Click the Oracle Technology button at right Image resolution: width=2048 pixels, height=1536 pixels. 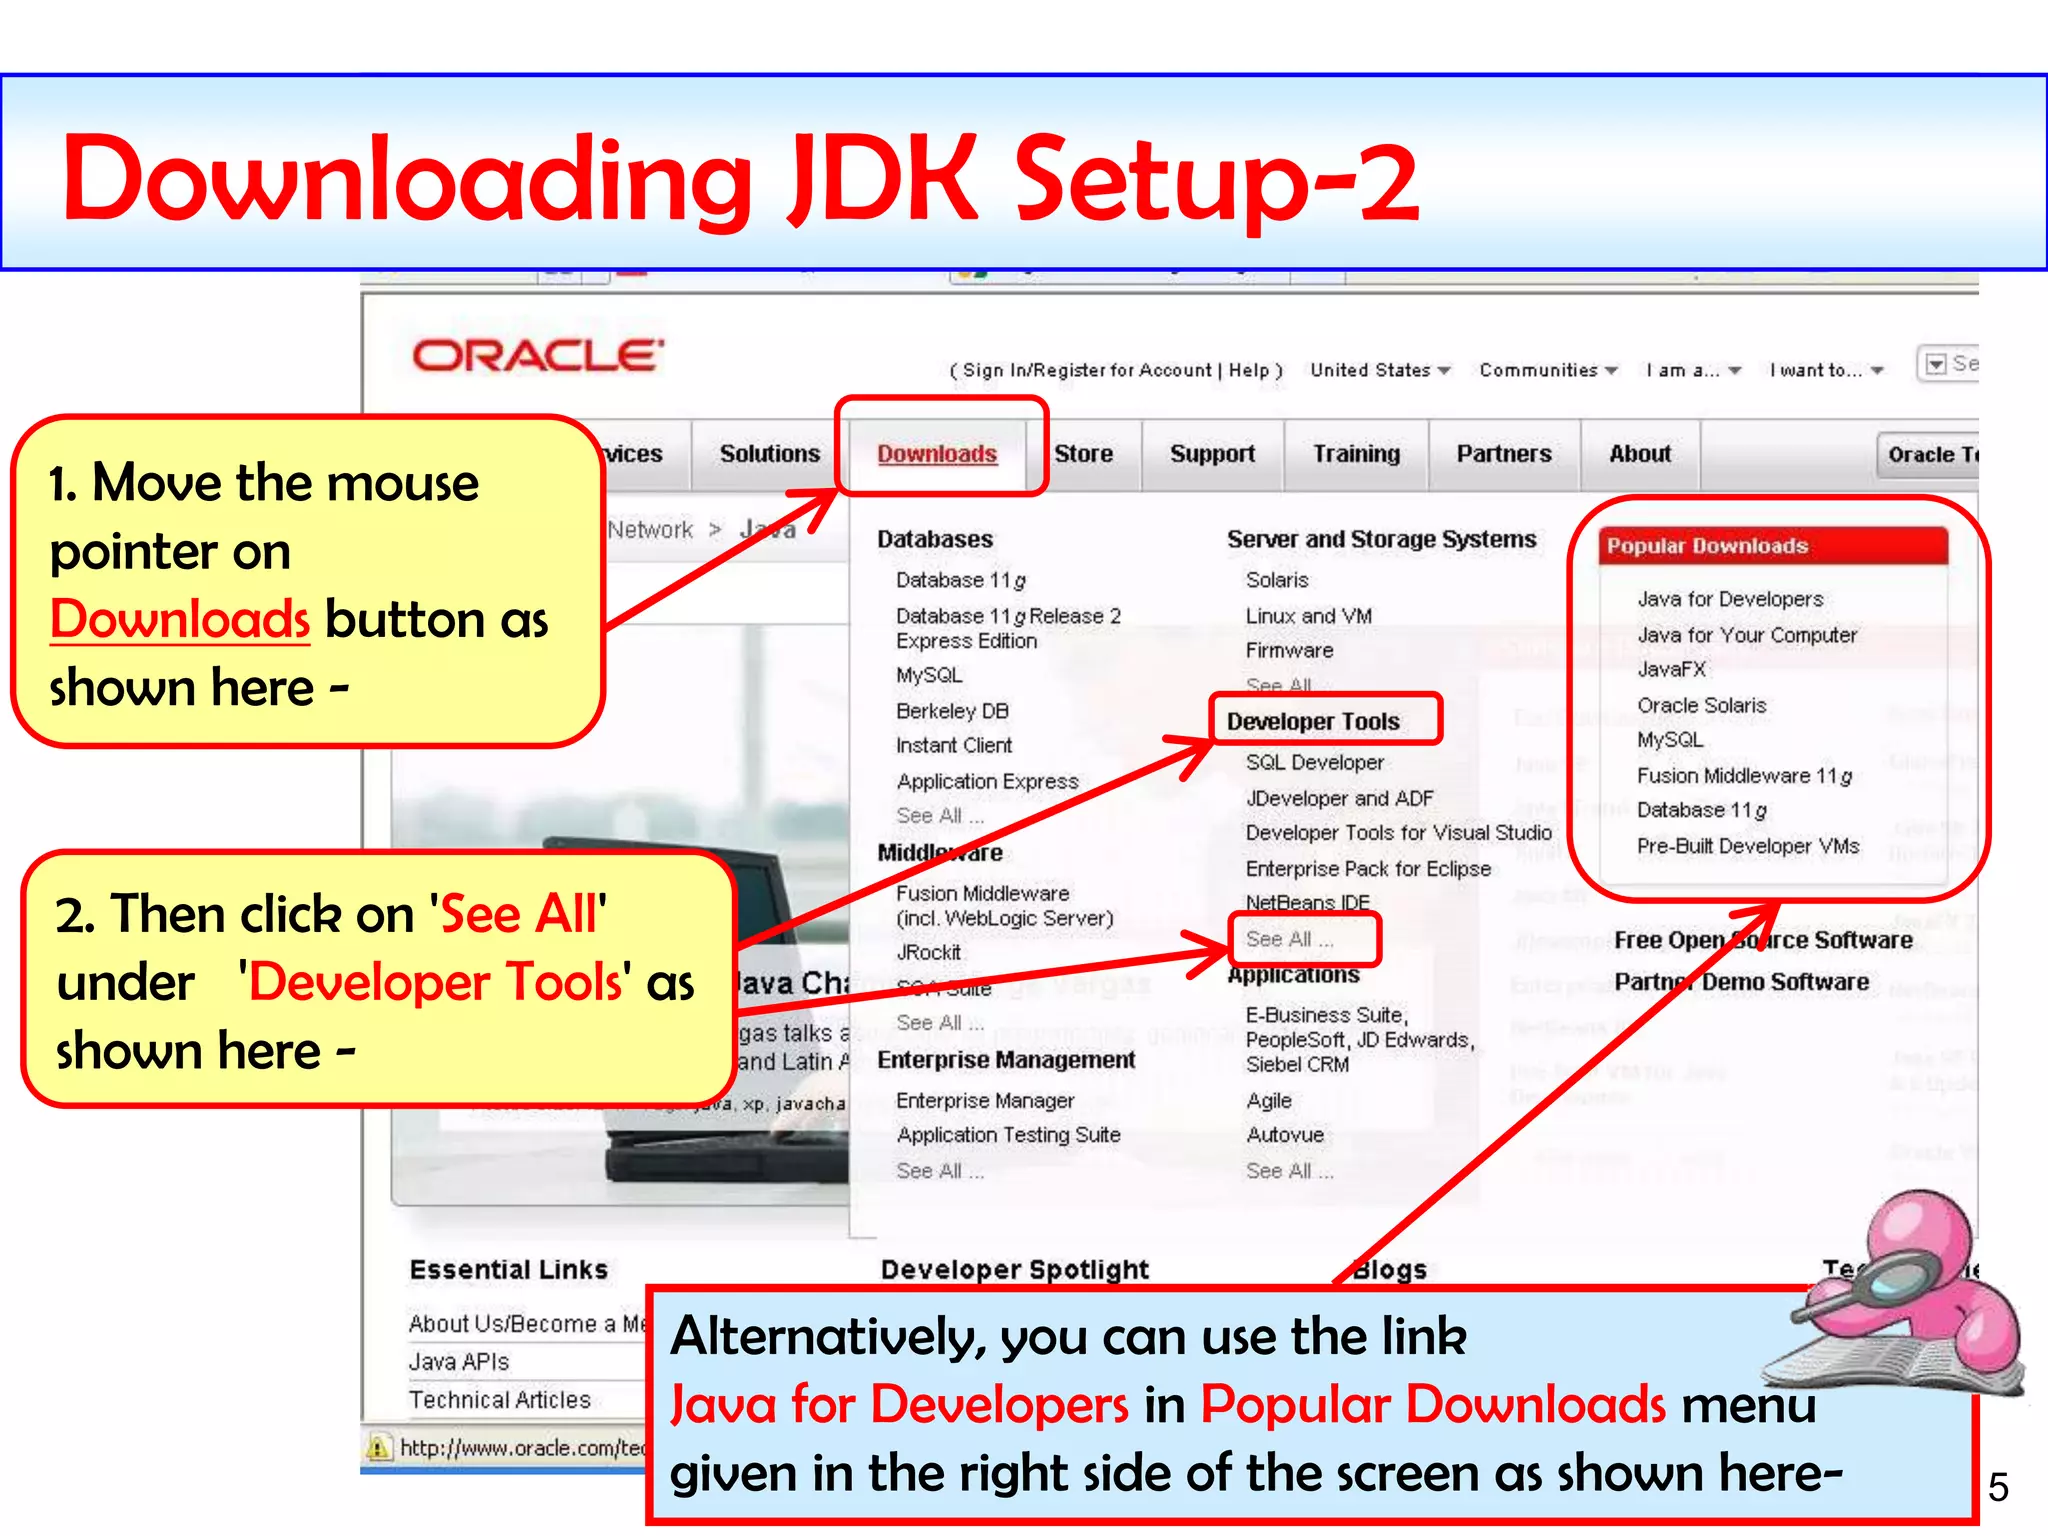click(x=1930, y=455)
